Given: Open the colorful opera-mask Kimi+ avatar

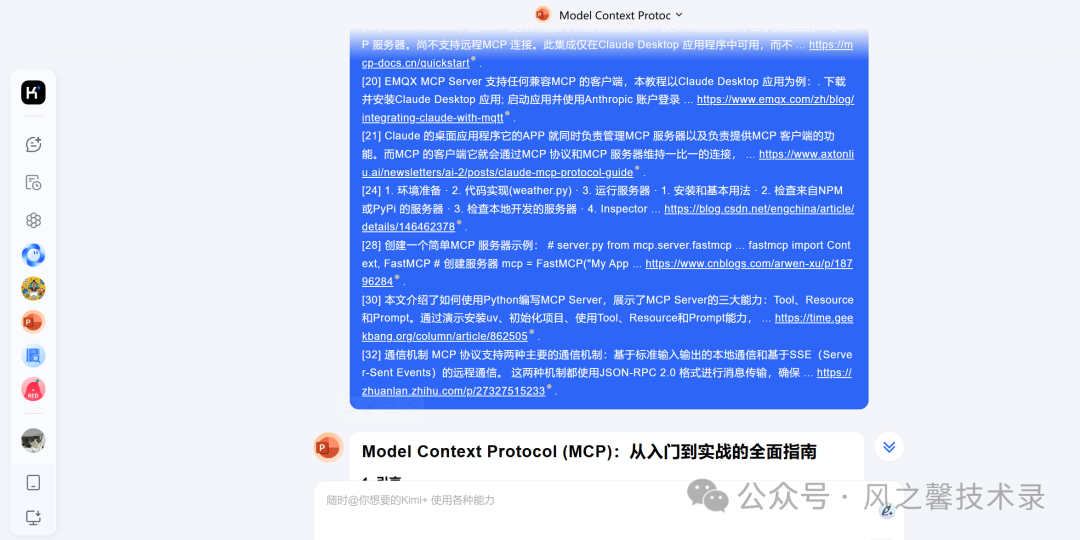Looking at the screenshot, I should 33,289.
